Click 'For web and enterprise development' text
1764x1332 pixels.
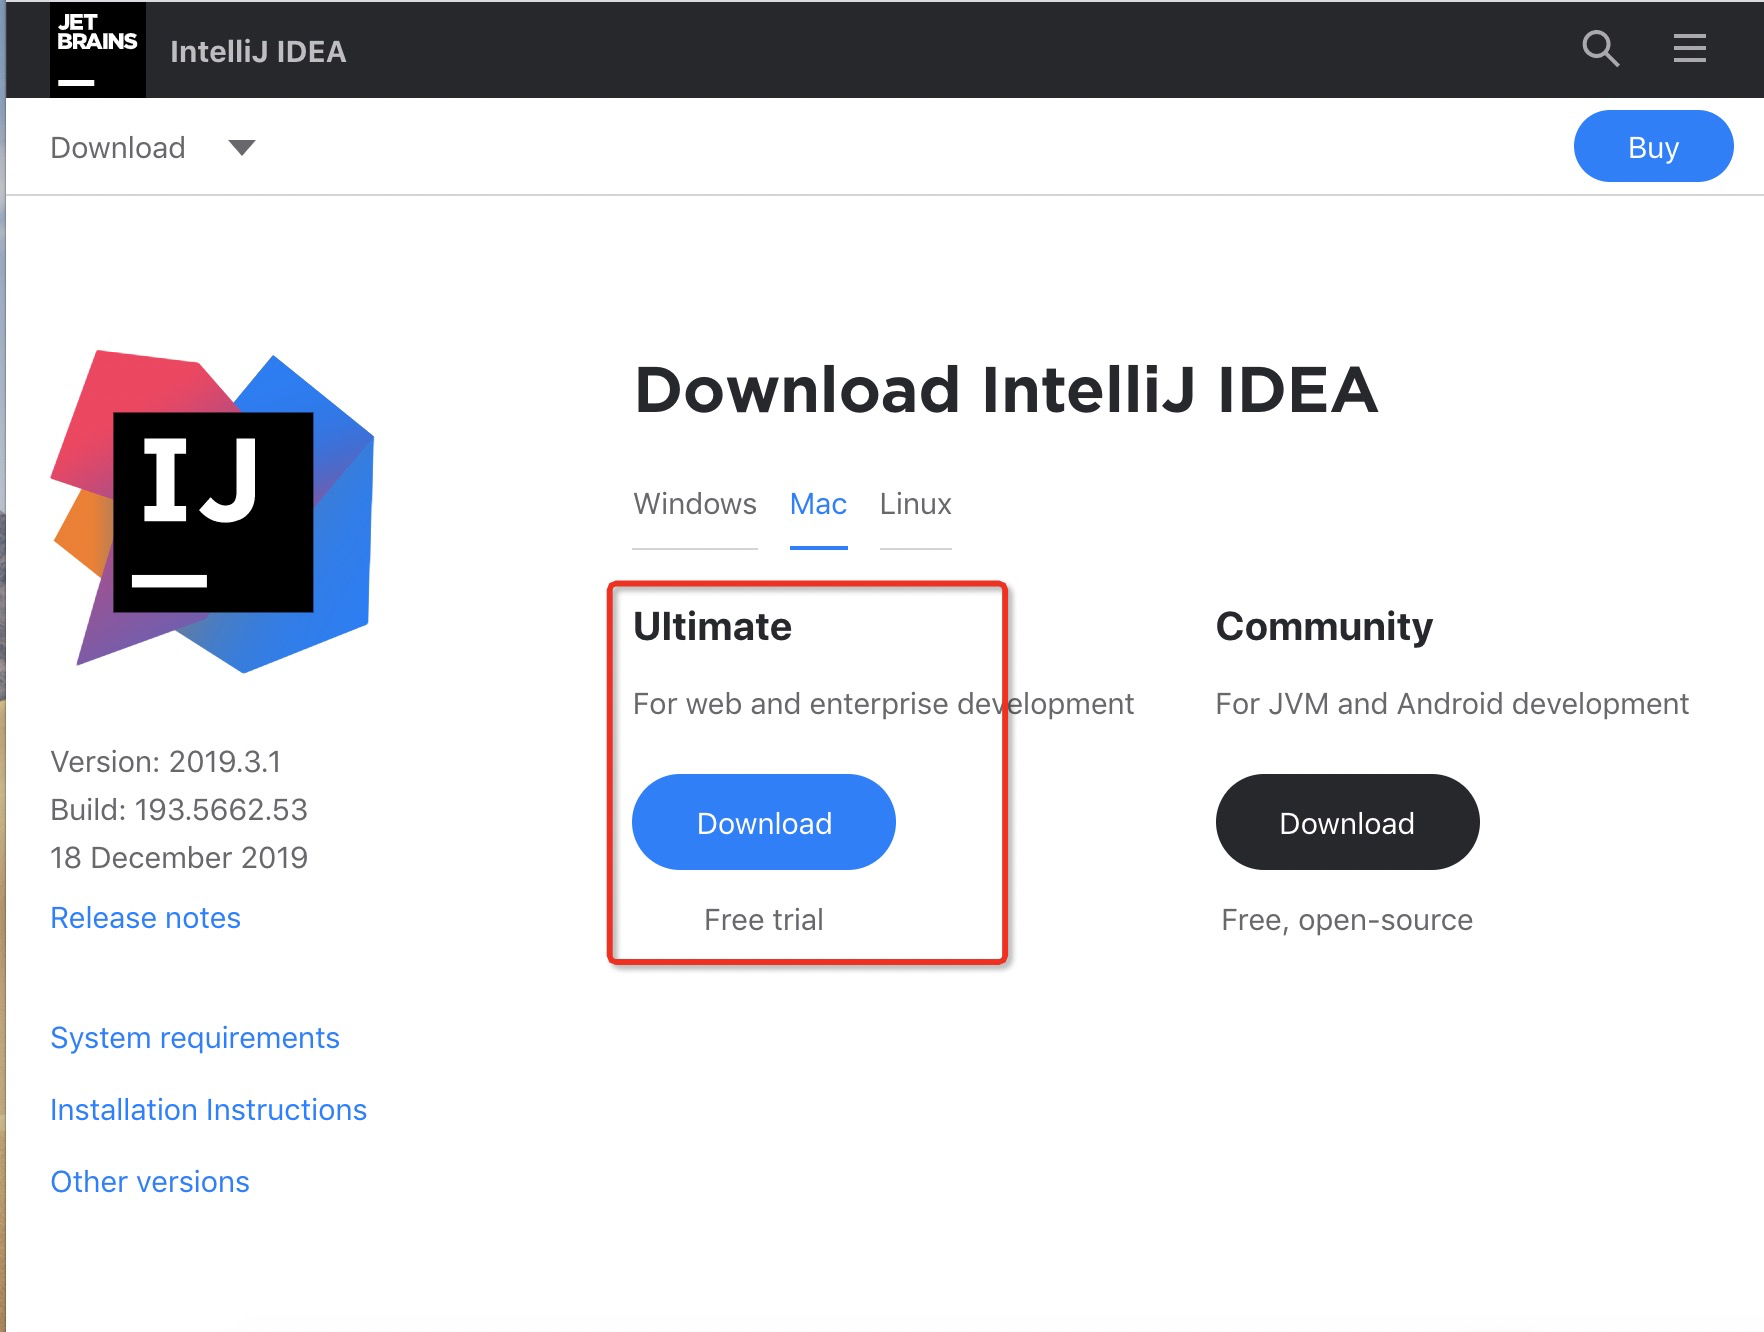click(883, 704)
